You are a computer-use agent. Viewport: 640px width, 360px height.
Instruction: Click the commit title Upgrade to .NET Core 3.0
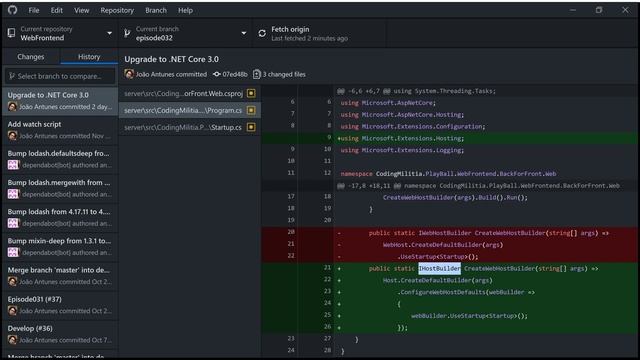pyautogui.click(x=171, y=59)
